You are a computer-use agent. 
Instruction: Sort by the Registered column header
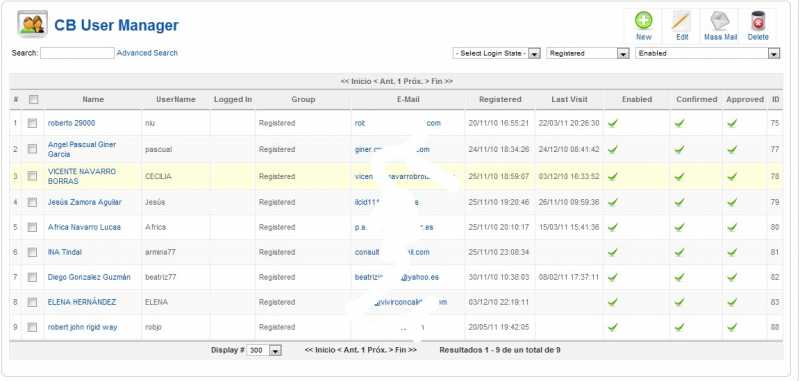(500, 99)
